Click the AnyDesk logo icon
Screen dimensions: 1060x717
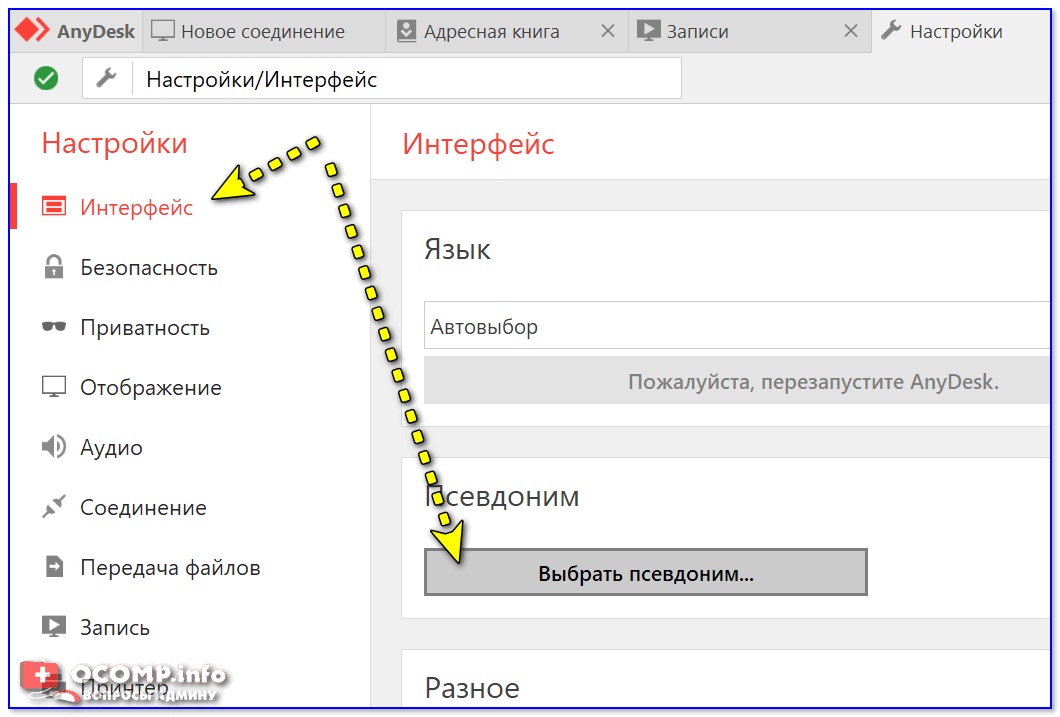(x=32, y=30)
